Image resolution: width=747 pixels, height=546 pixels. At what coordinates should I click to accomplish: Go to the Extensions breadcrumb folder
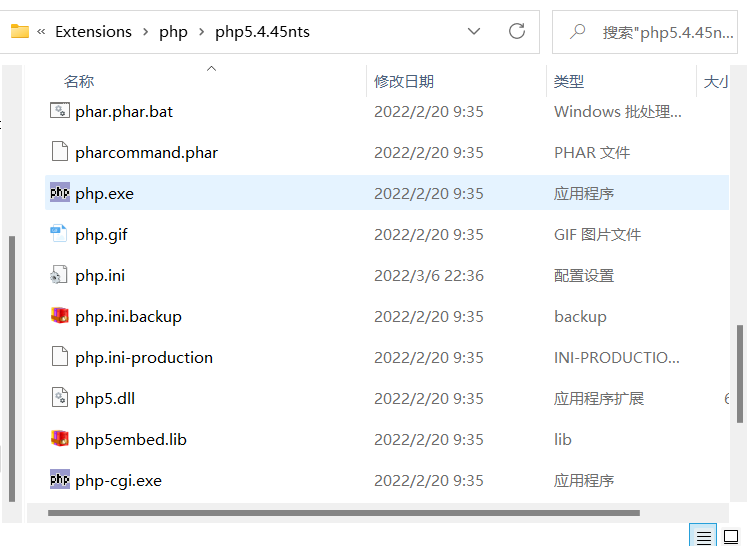[93, 32]
